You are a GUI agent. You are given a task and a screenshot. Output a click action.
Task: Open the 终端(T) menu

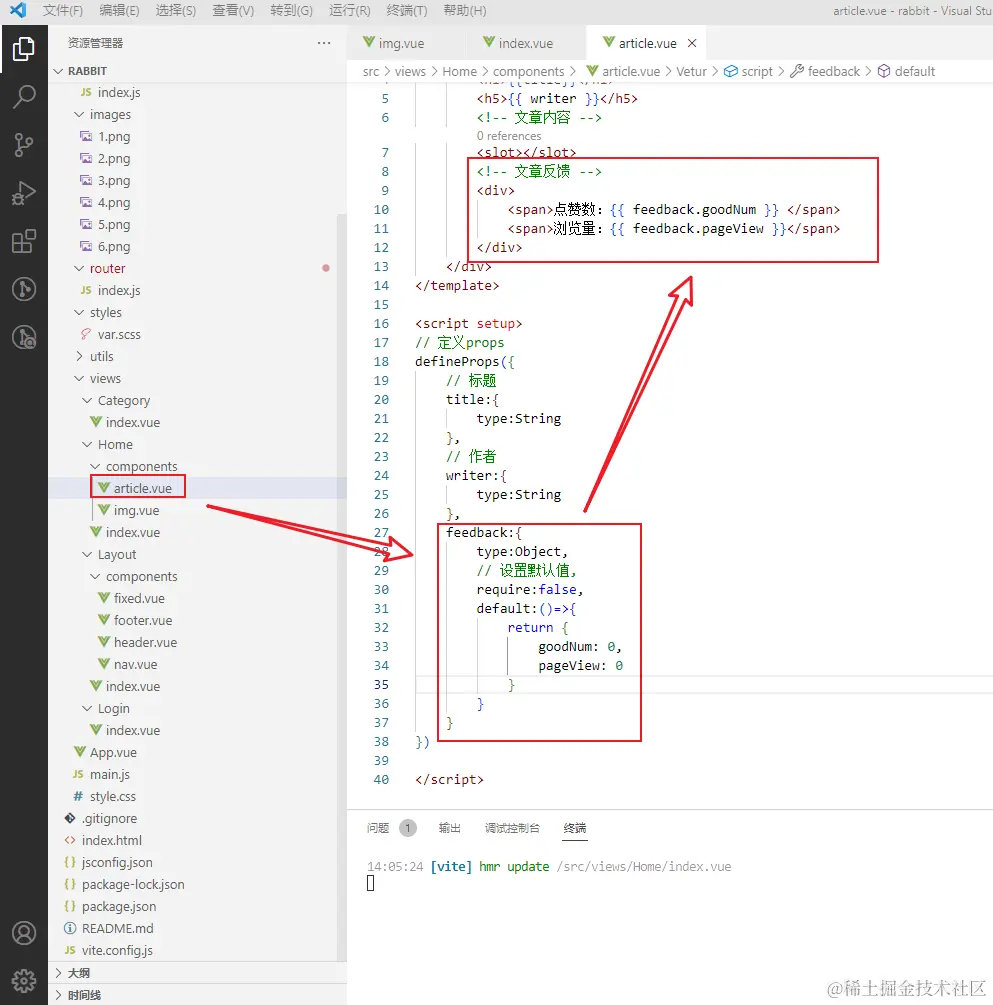click(x=407, y=10)
